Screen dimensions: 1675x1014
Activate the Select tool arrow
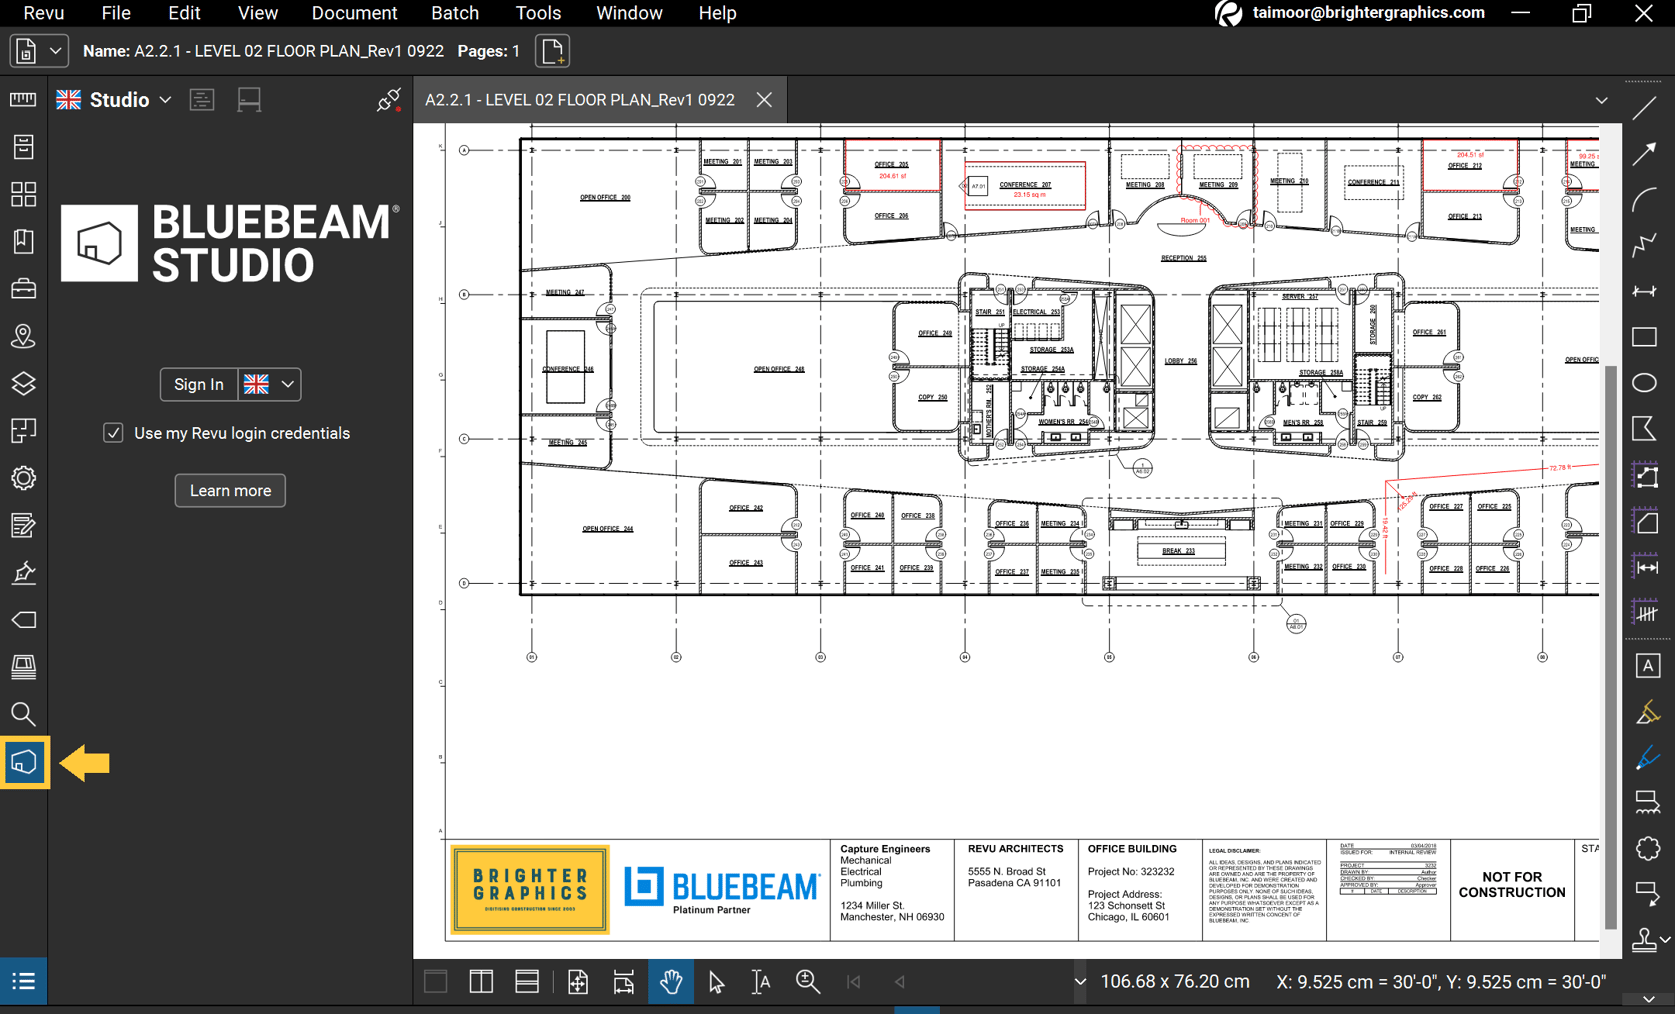tap(716, 981)
